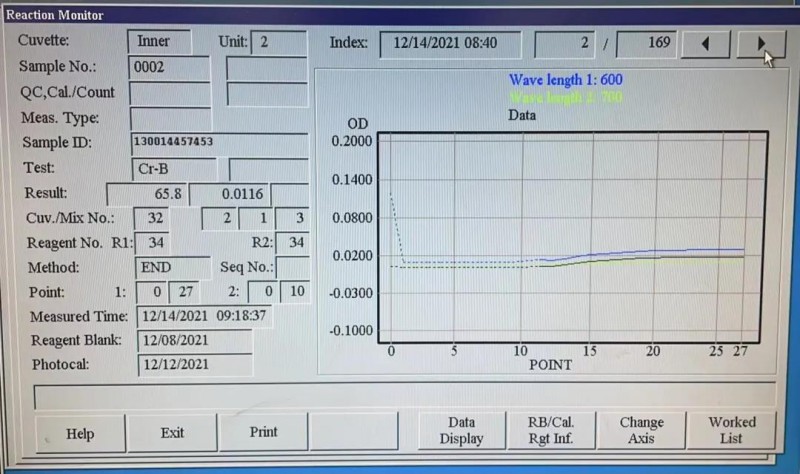The height and width of the screenshot is (474, 800).
Task: Click Photocal date 12/12/2021
Action: point(195,365)
